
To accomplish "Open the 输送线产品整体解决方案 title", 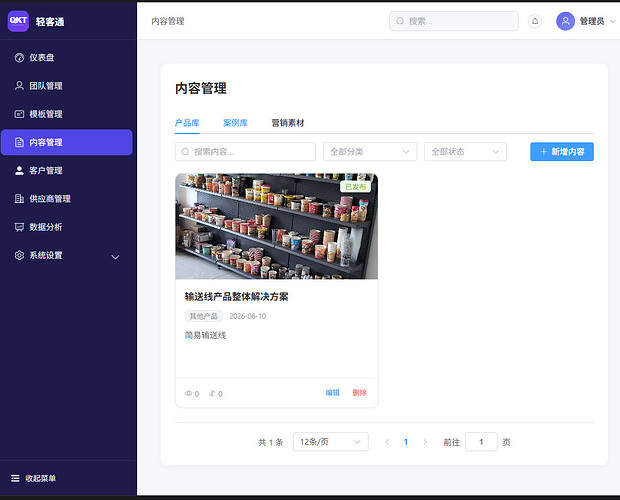I will pos(236,297).
